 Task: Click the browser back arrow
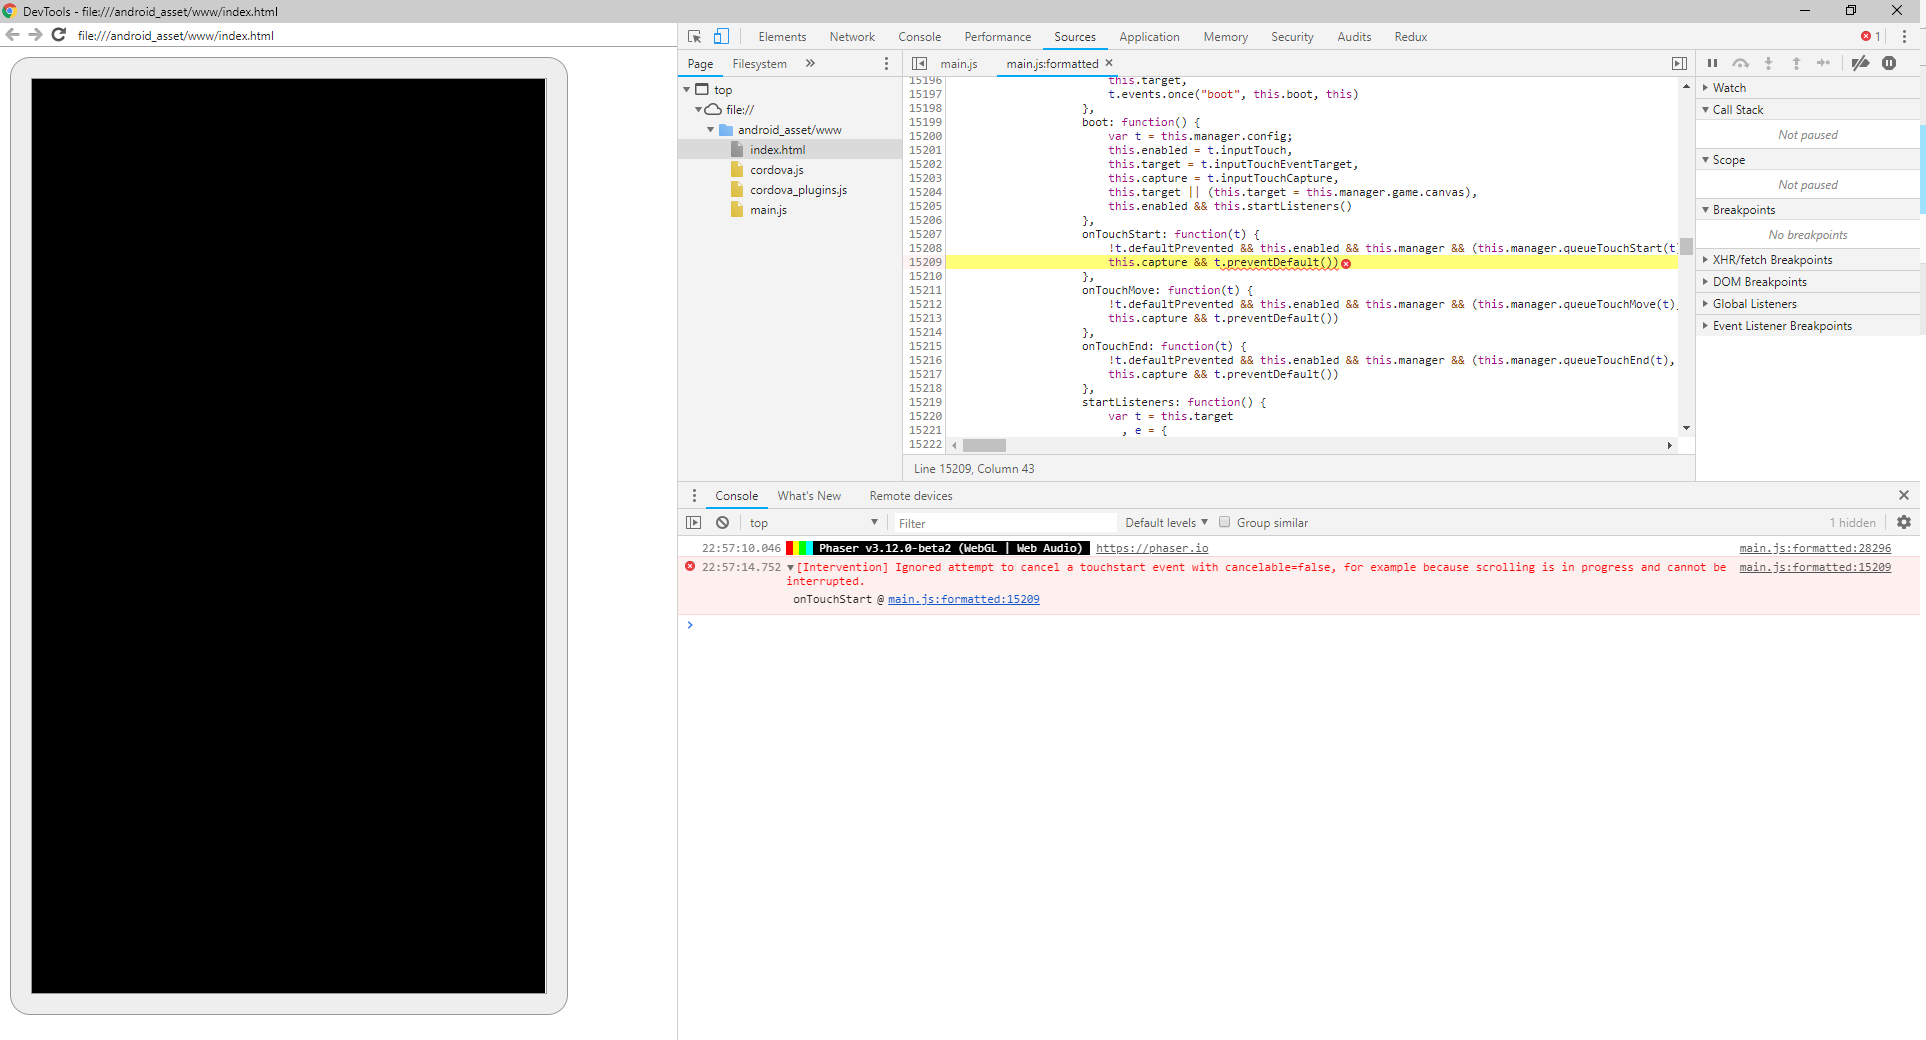13,35
